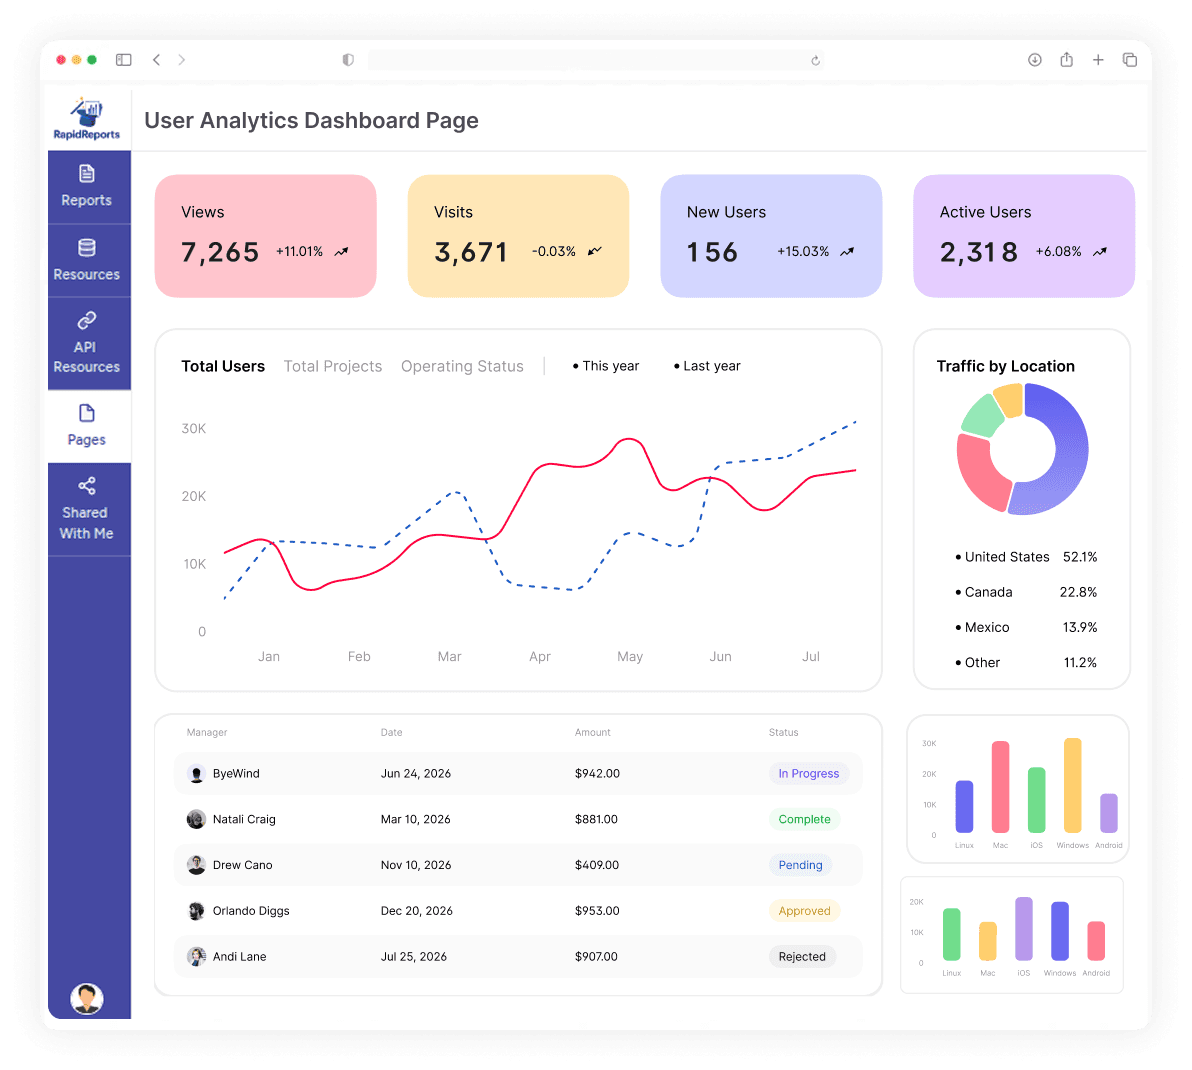Open API Resources in sidebar
1192x1070 pixels.
coord(89,343)
